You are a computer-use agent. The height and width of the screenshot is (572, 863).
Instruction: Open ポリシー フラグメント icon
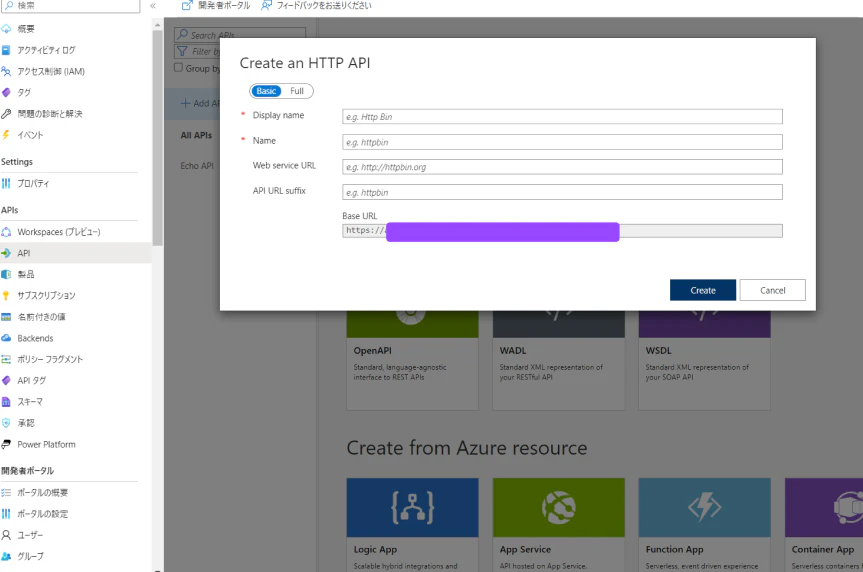6,359
